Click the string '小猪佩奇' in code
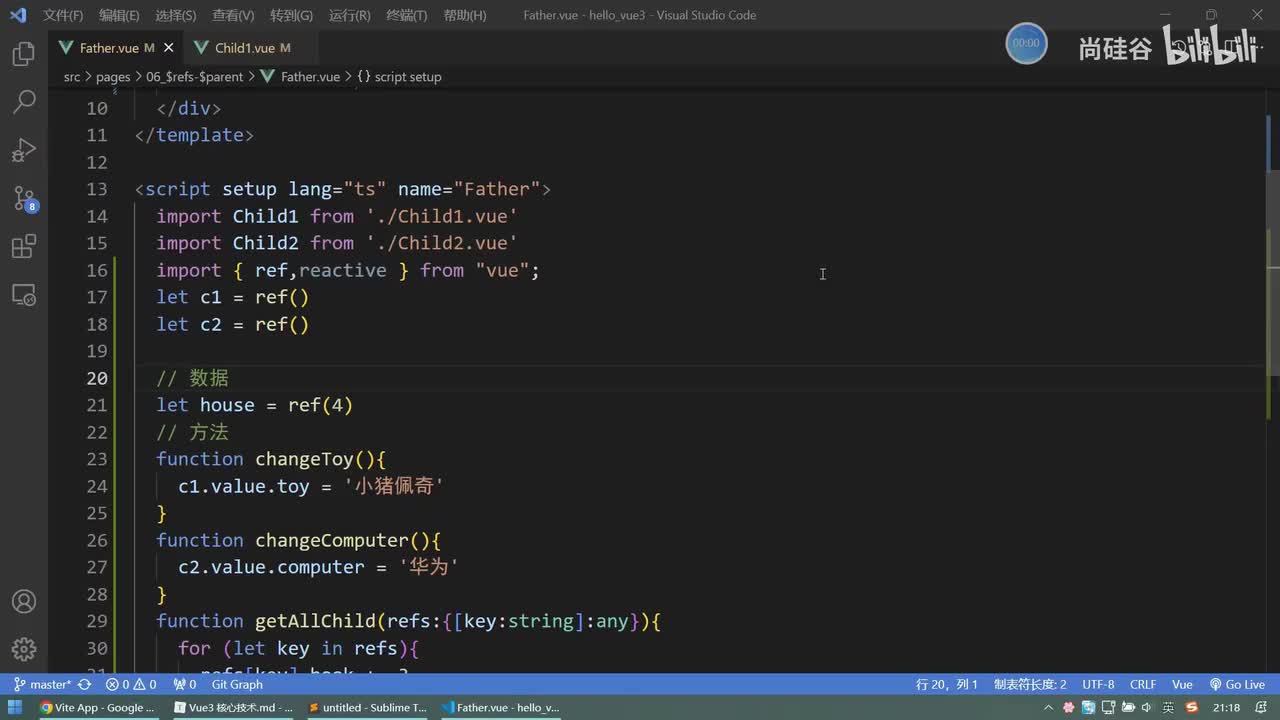Screen dimensions: 1280x720 pos(394,486)
